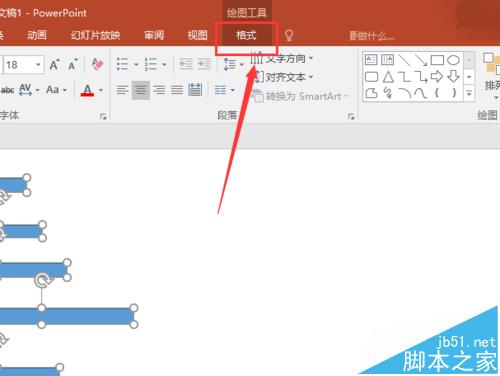Screen dimensions: 500x376
Task: Expand bullets style dropdown arrow
Action: pyautogui.click(x=136, y=64)
